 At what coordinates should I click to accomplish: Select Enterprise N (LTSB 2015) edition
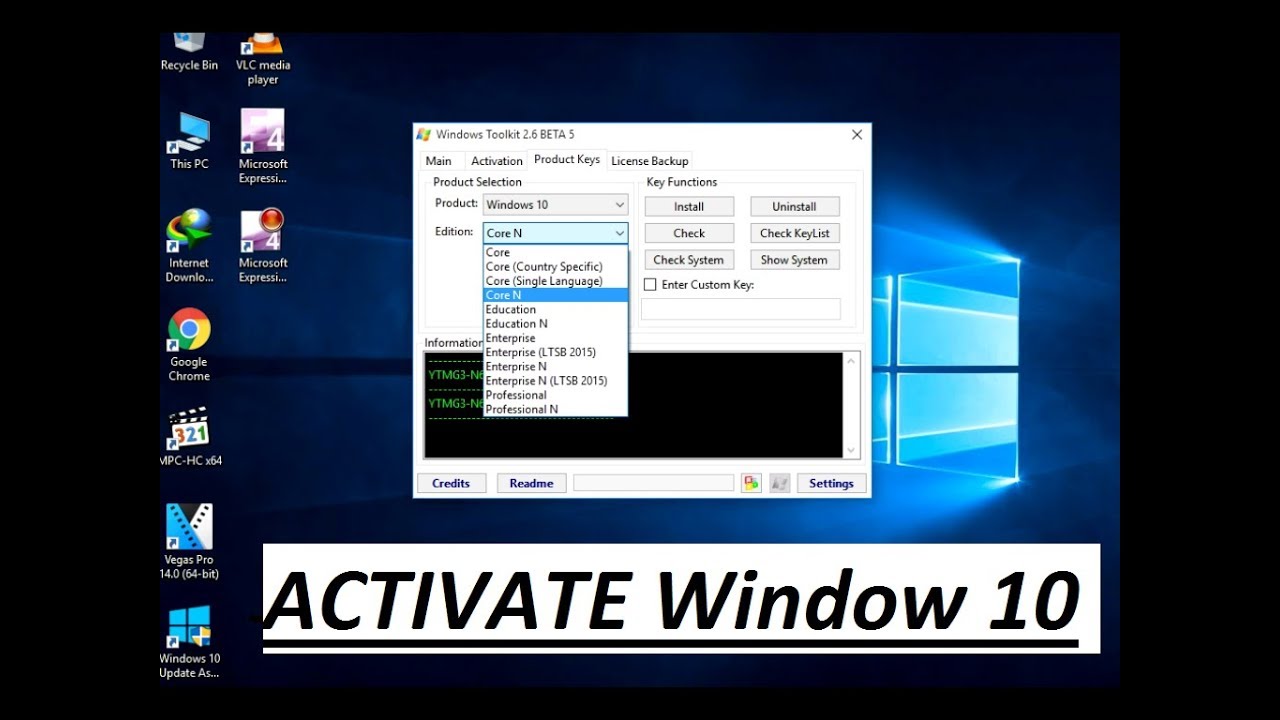tap(555, 381)
